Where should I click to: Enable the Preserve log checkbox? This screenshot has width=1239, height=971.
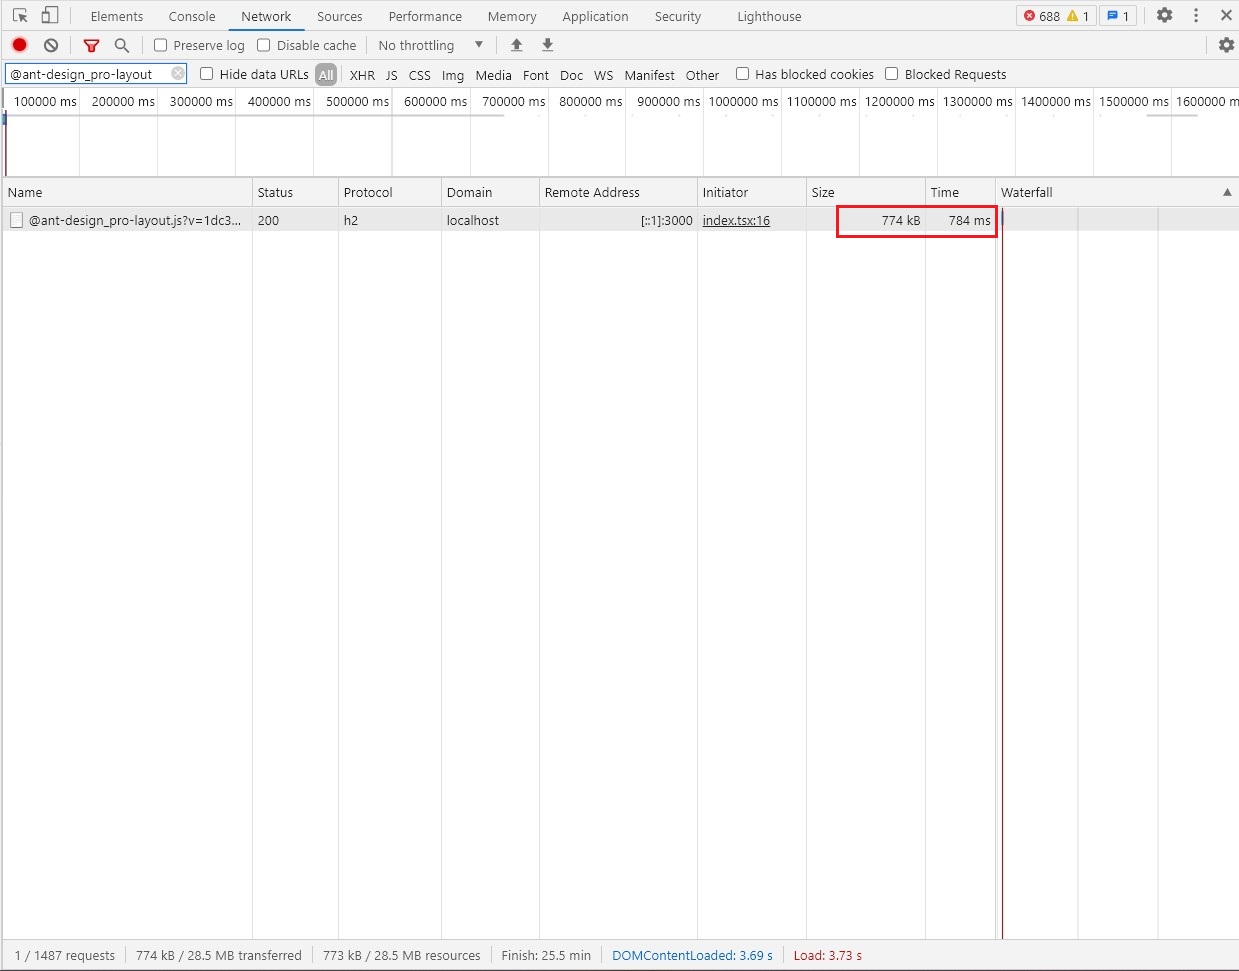(x=160, y=45)
